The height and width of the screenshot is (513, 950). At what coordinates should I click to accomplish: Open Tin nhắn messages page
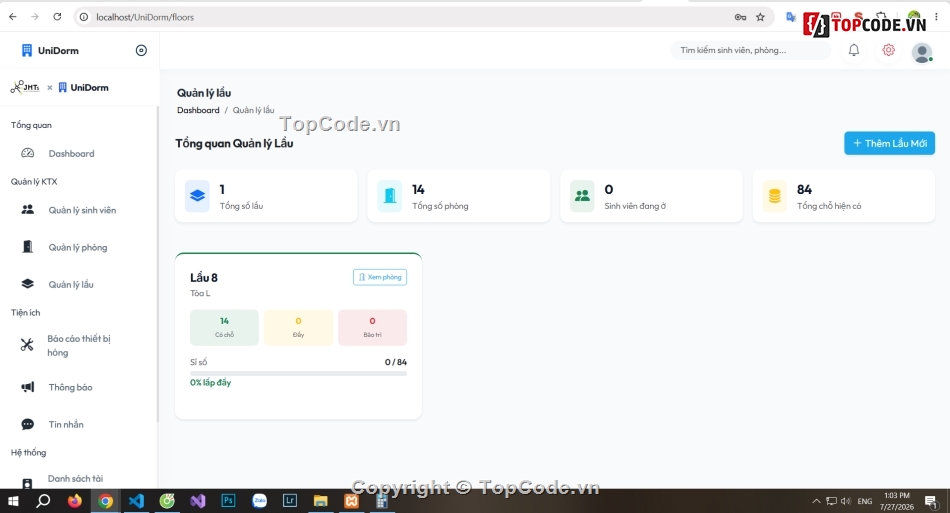pos(66,424)
